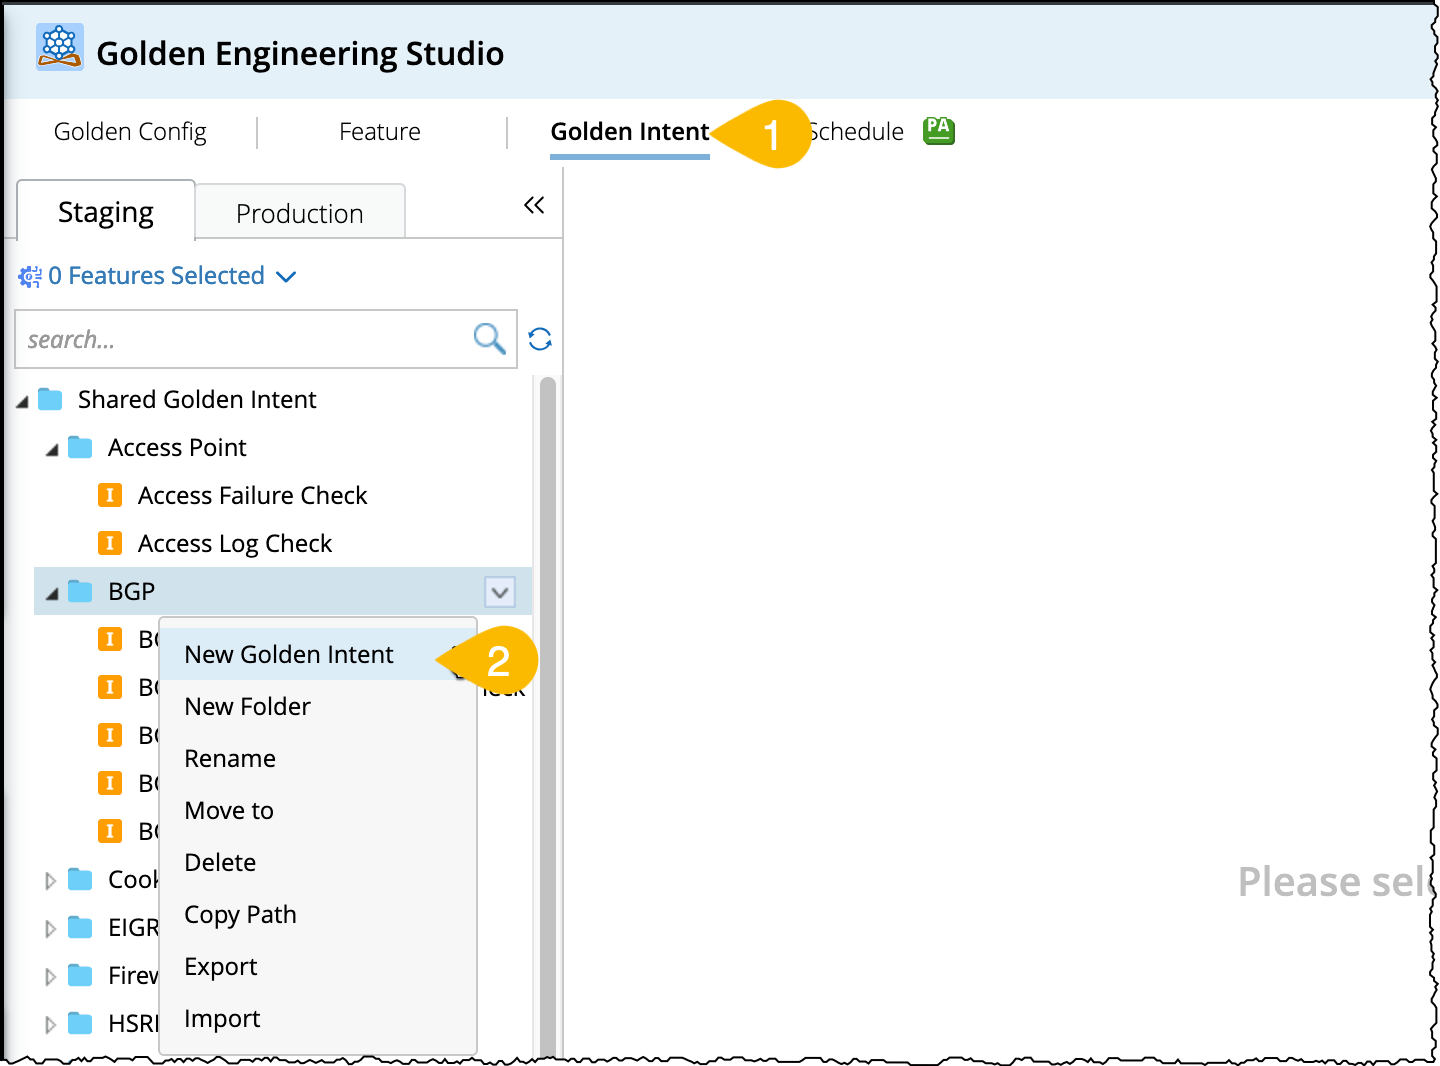
Task: Open the BGP folder dropdown arrow
Action: coord(500,592)
